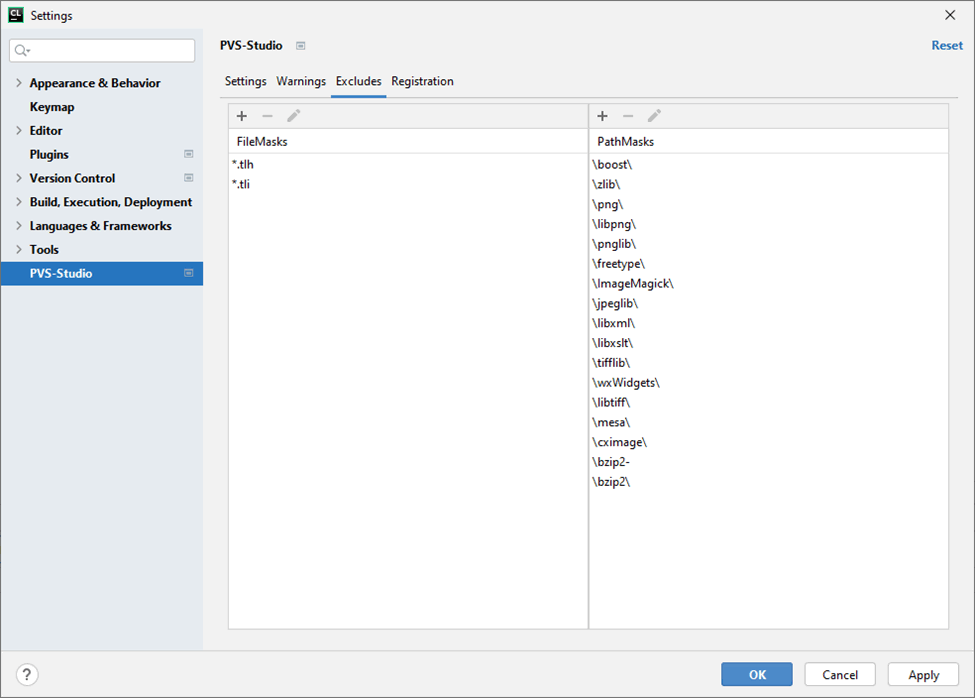
Task: Open the Registration tab
Action: coord(422,82)
